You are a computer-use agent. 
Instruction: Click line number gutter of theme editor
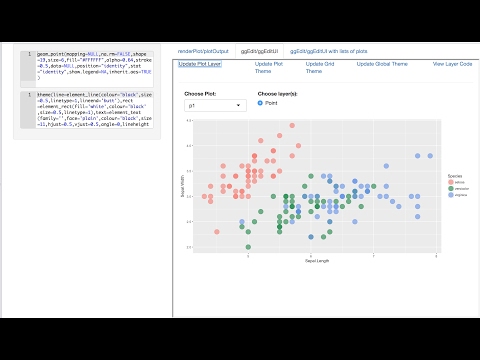pos(28,109)
